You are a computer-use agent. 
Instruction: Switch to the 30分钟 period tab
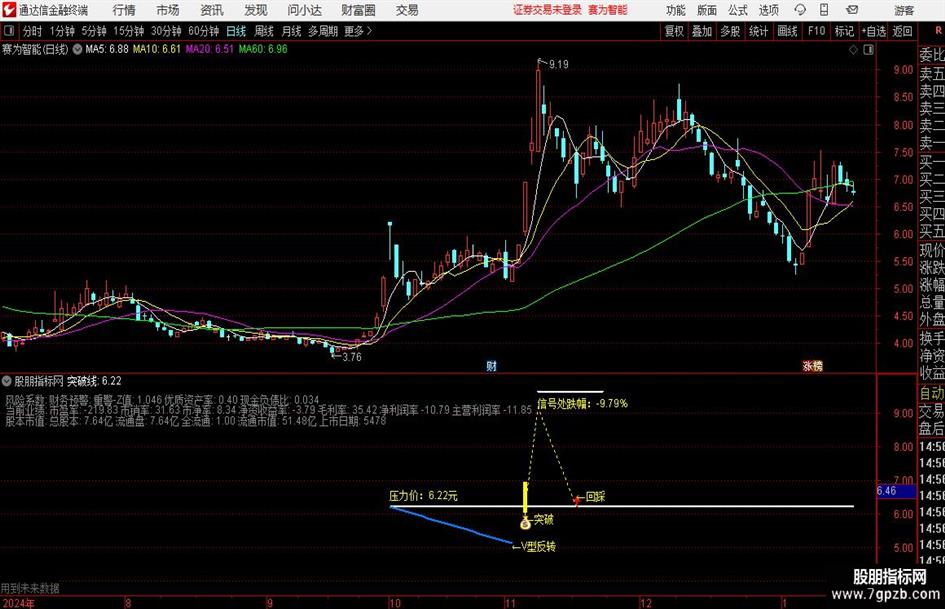166,31
